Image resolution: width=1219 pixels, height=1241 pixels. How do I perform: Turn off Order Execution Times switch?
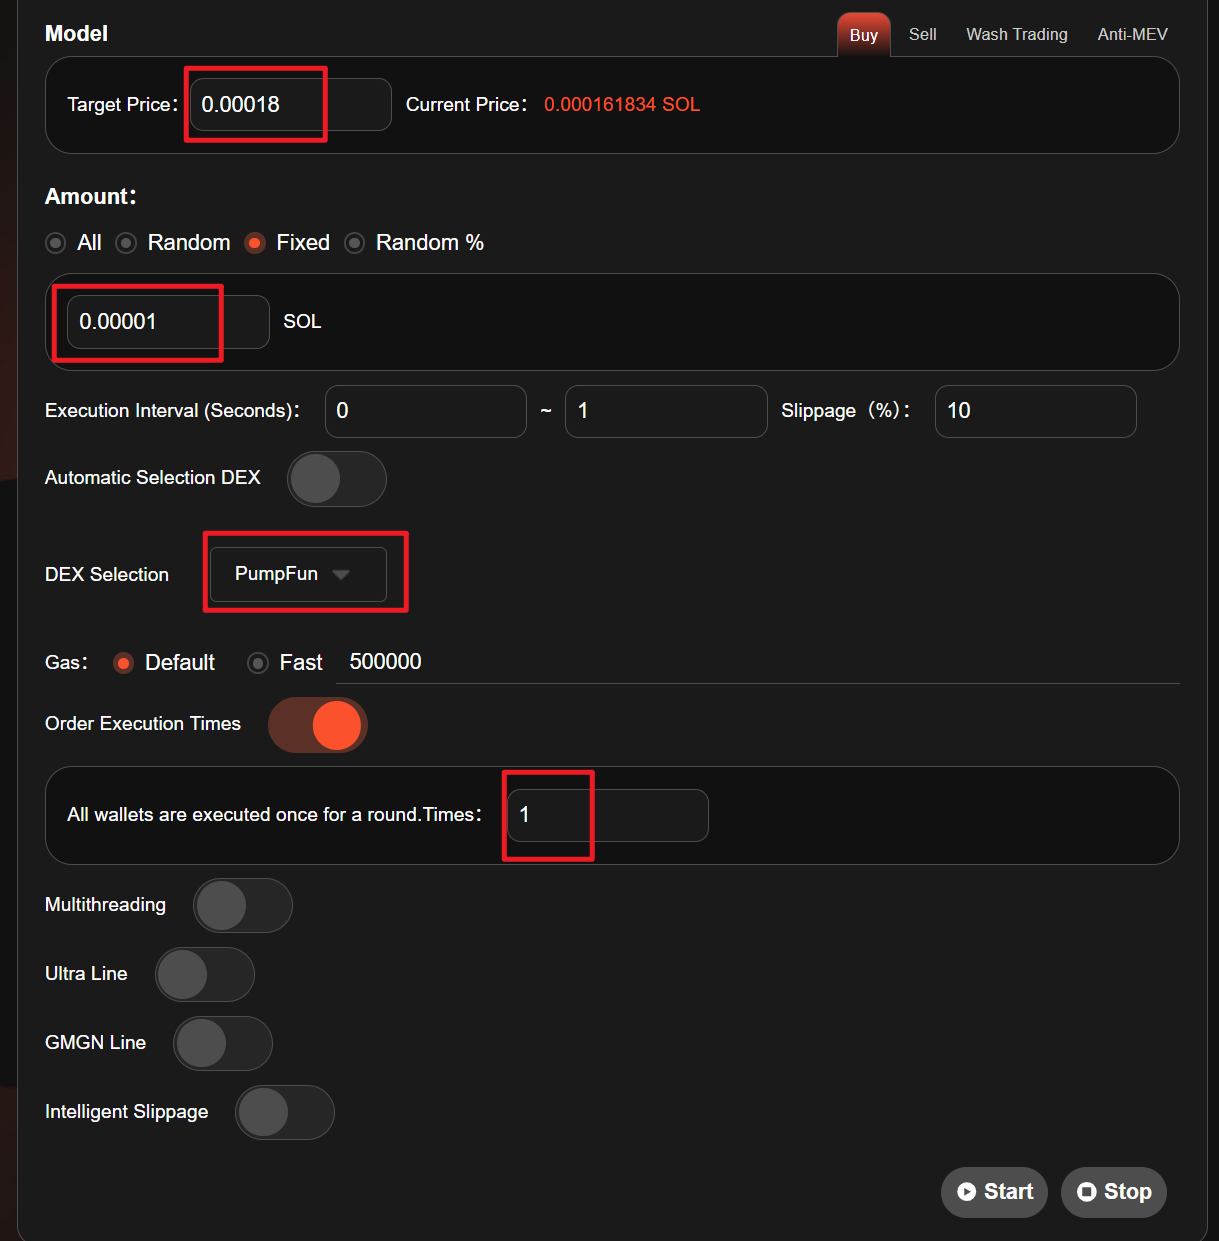(318, 725)
